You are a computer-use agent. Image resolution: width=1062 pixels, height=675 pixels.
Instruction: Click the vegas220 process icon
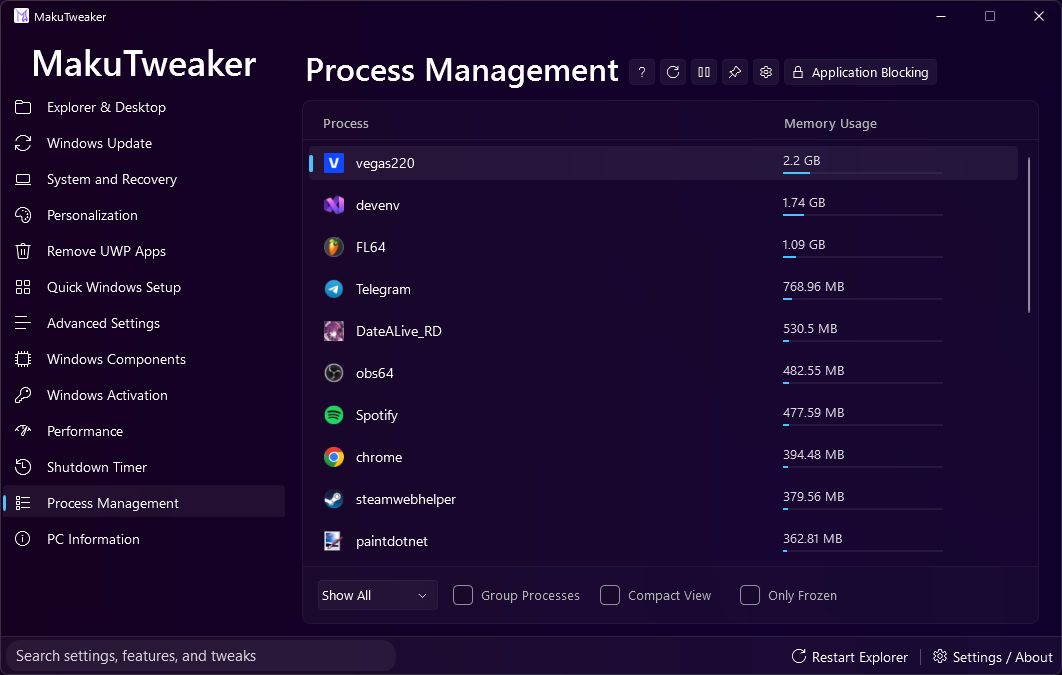[334, 163]
